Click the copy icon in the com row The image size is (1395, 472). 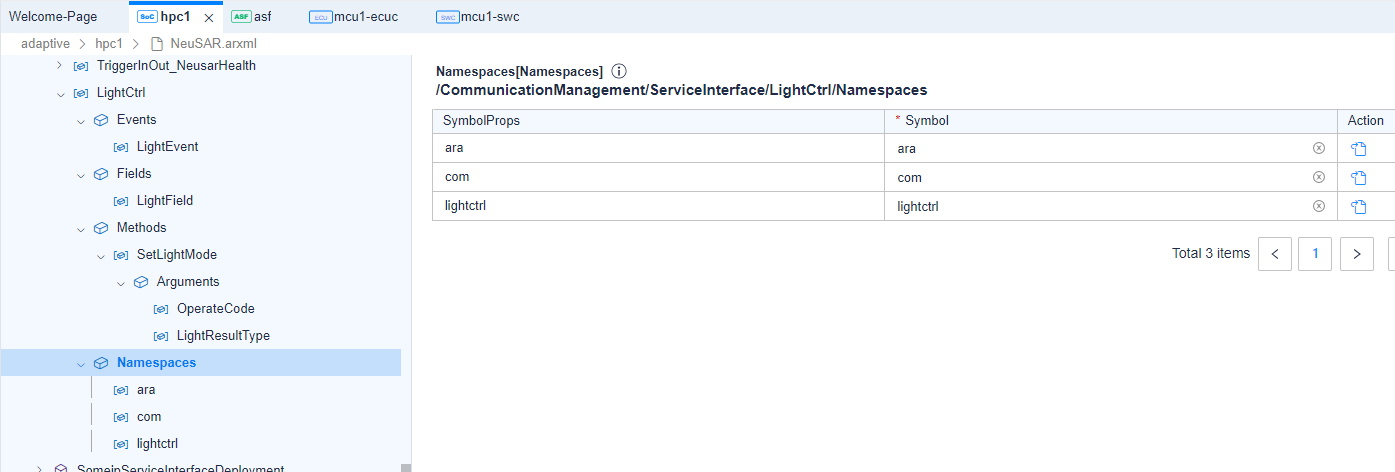[x=1358, y=178]
